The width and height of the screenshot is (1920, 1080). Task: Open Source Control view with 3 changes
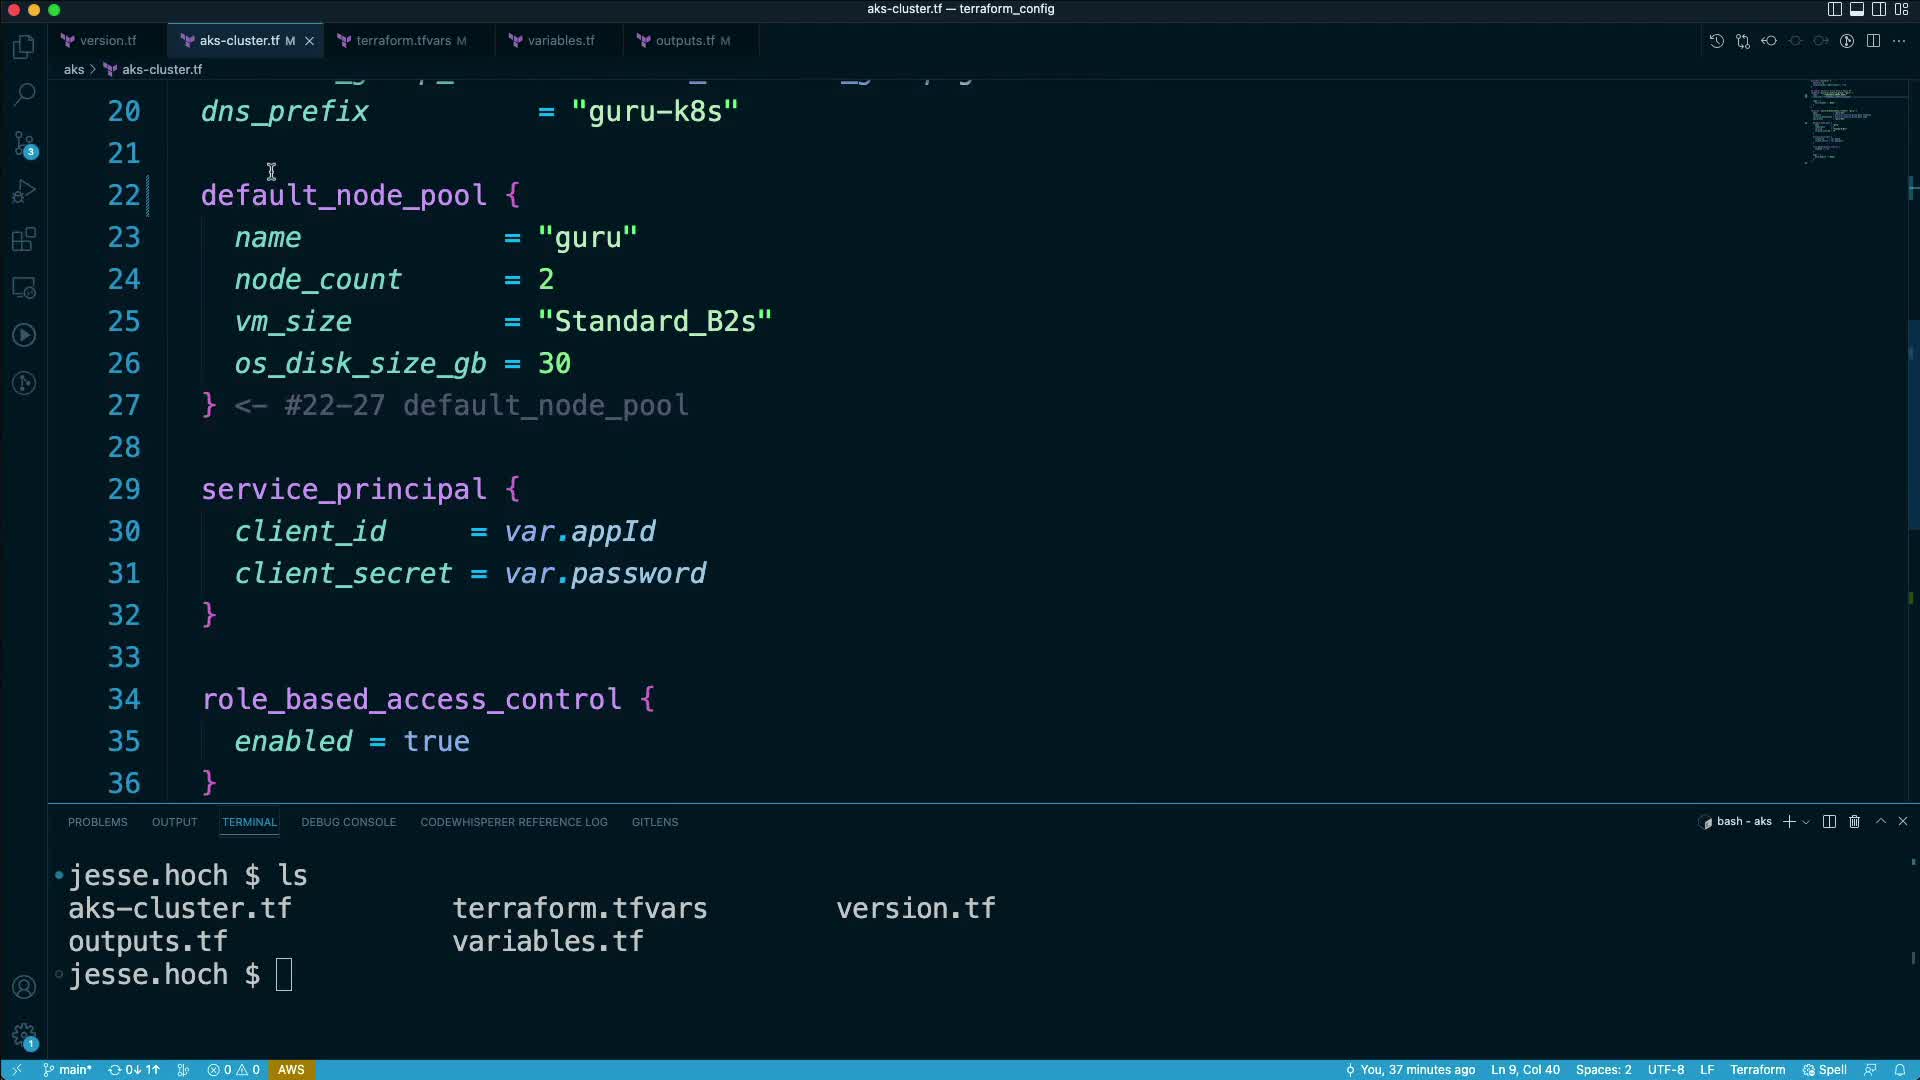click(x=24, y=143)
